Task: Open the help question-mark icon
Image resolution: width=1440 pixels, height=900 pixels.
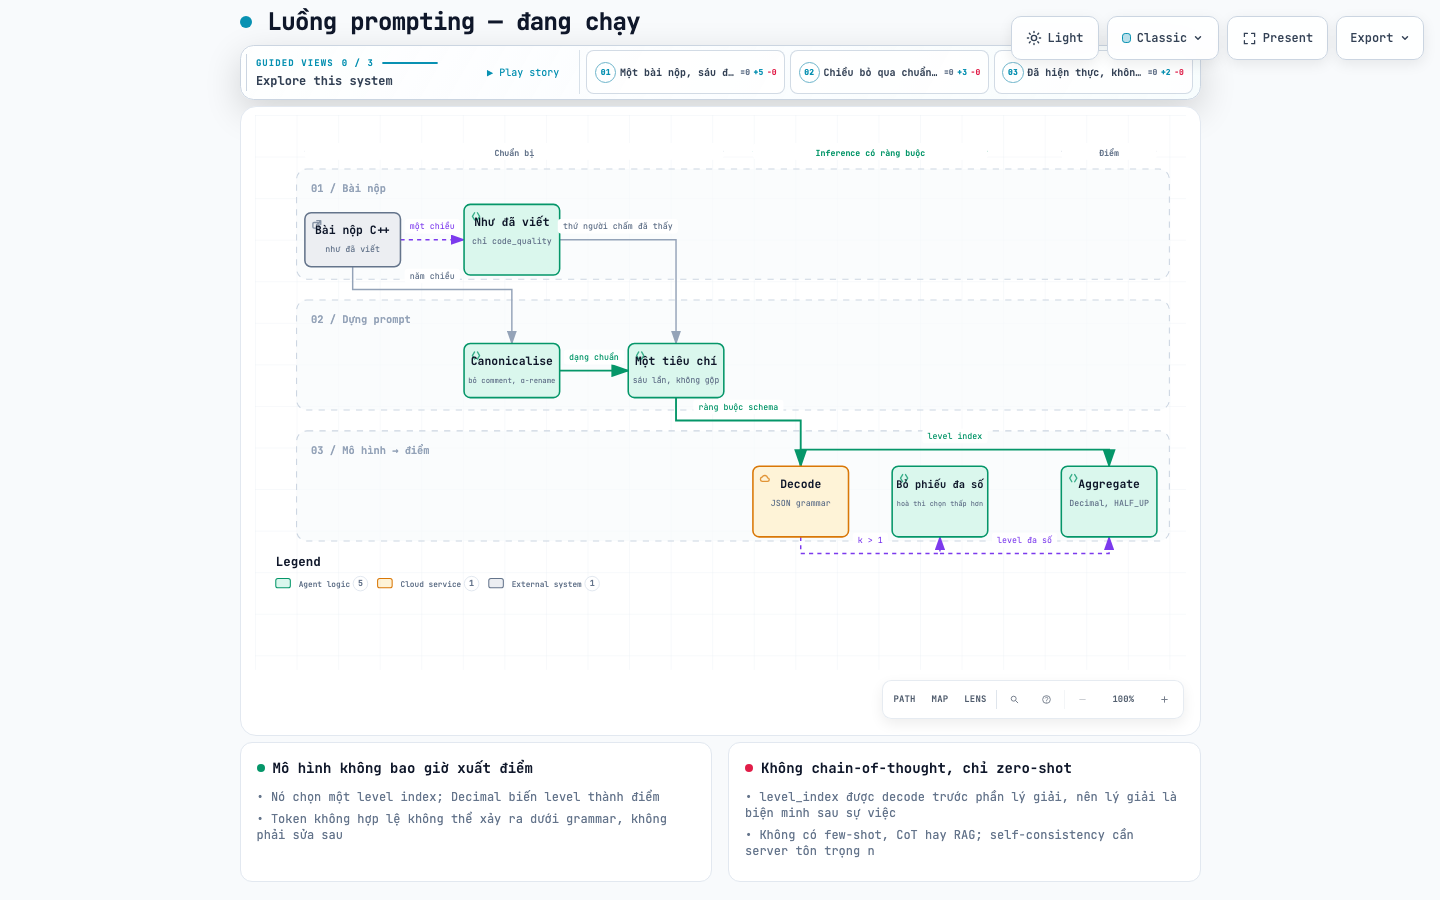Action: coord(1046,700)
